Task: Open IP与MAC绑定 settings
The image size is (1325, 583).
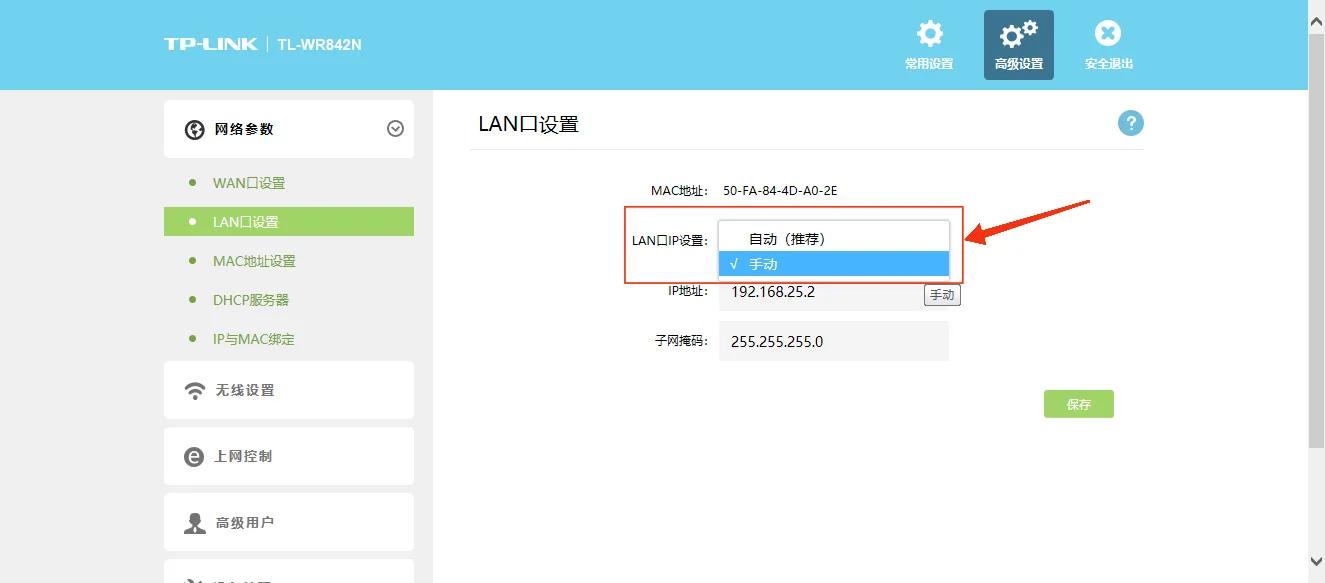Action: coord(254,339)
